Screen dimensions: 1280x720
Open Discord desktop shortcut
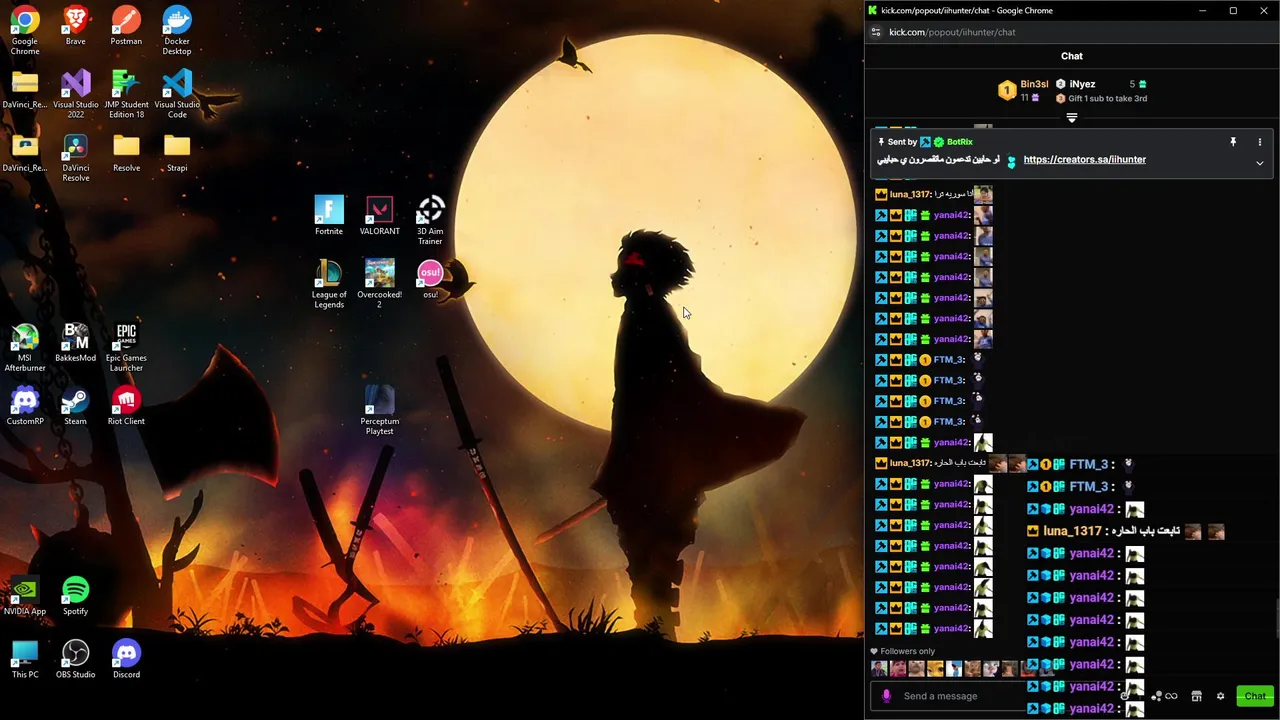tap(126, 659)
